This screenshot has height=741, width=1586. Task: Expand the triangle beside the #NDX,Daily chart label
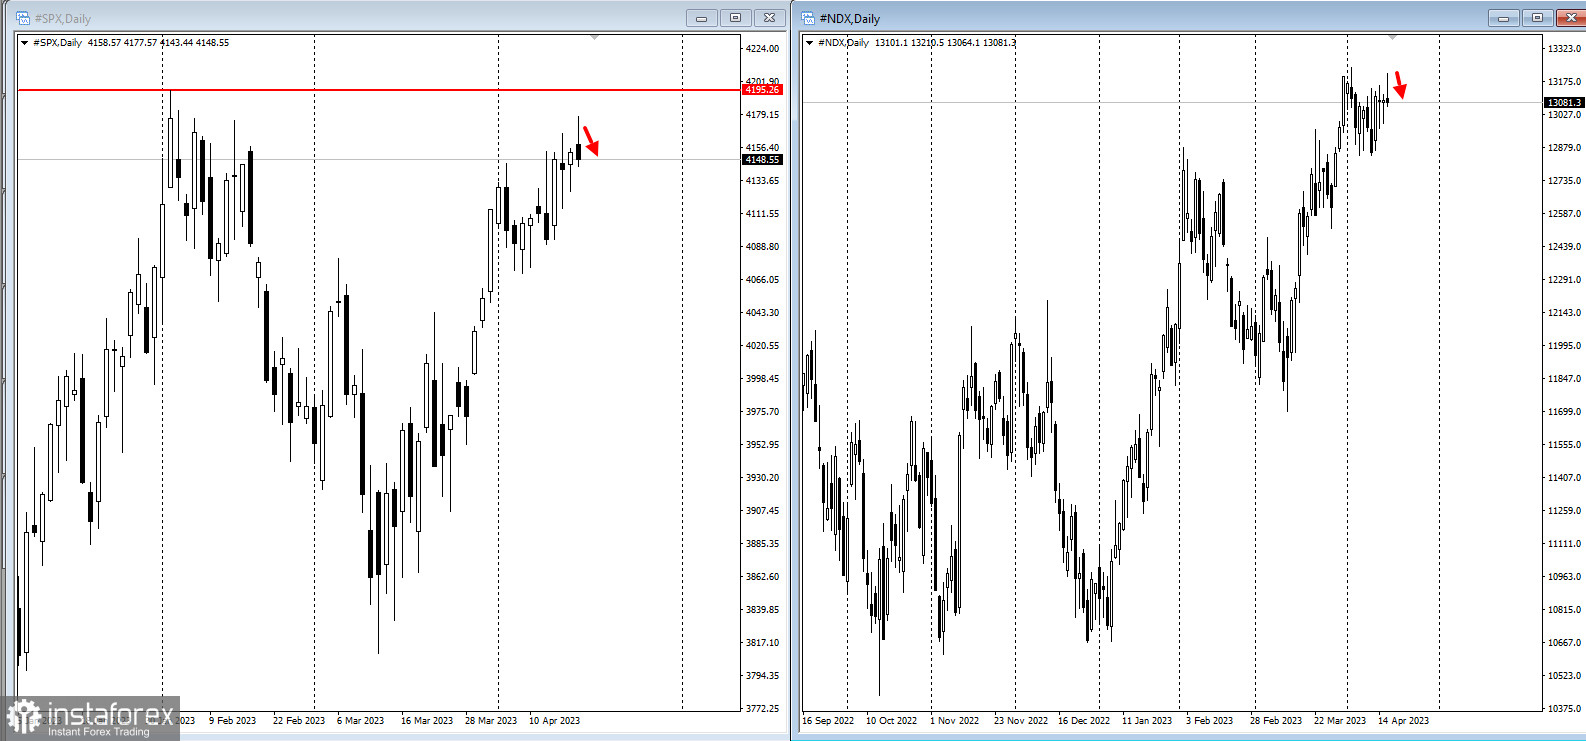810,43
